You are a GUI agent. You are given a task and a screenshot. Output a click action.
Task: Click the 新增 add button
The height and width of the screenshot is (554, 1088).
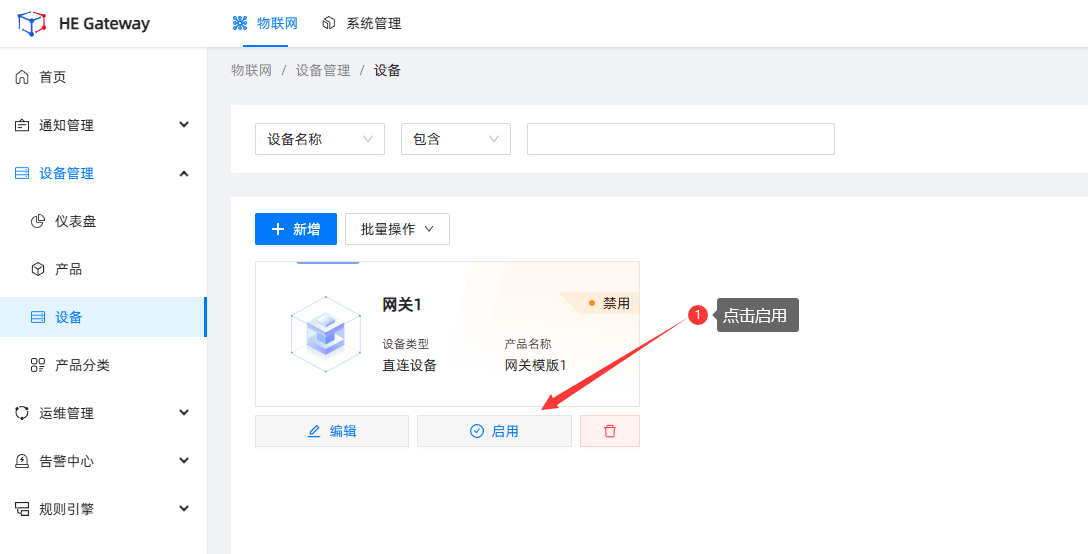click(296, 229)
